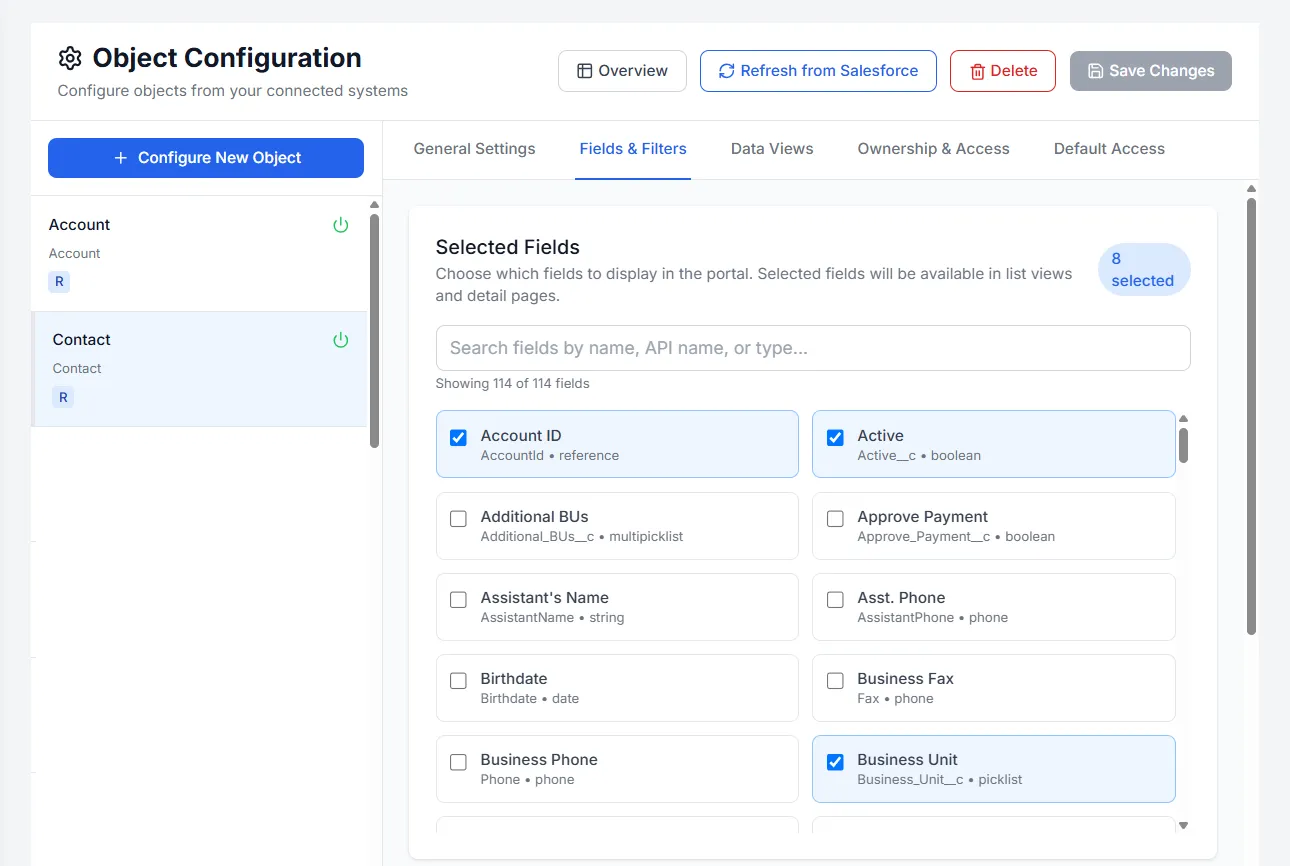Open the Overview page

point(622,71)
